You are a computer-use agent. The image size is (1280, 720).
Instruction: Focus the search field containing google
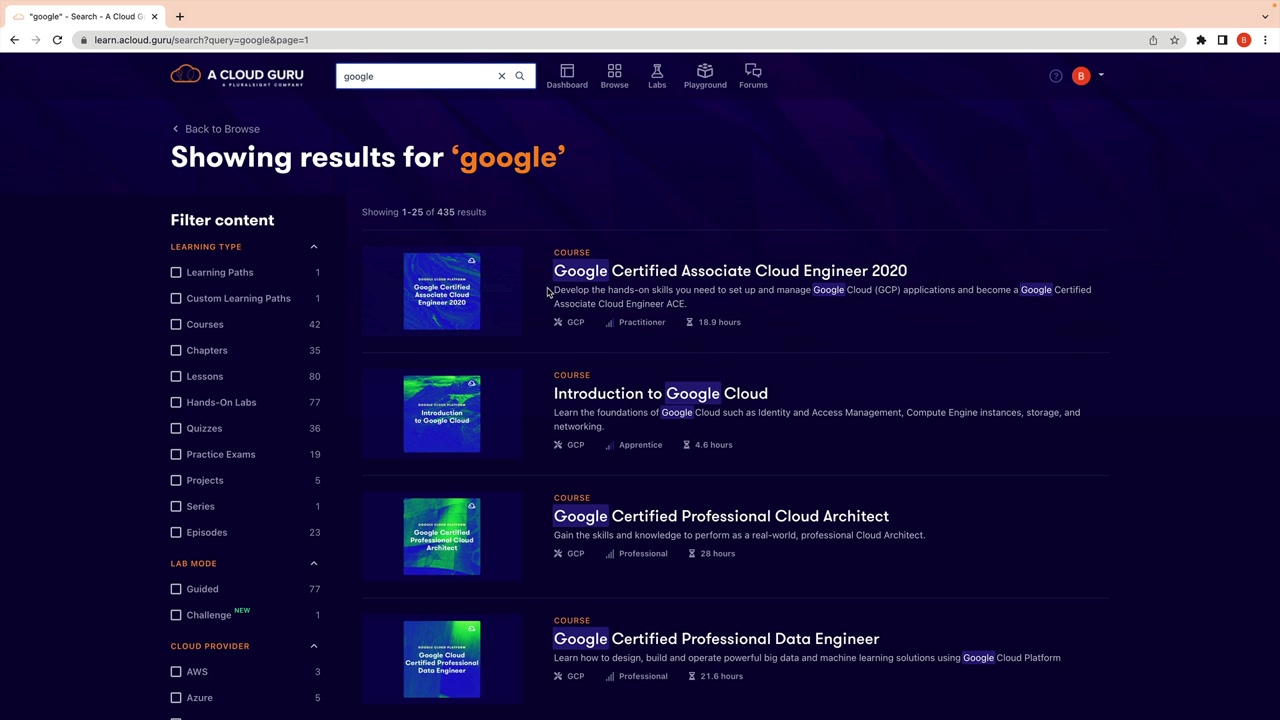click(x=418, y=76)
